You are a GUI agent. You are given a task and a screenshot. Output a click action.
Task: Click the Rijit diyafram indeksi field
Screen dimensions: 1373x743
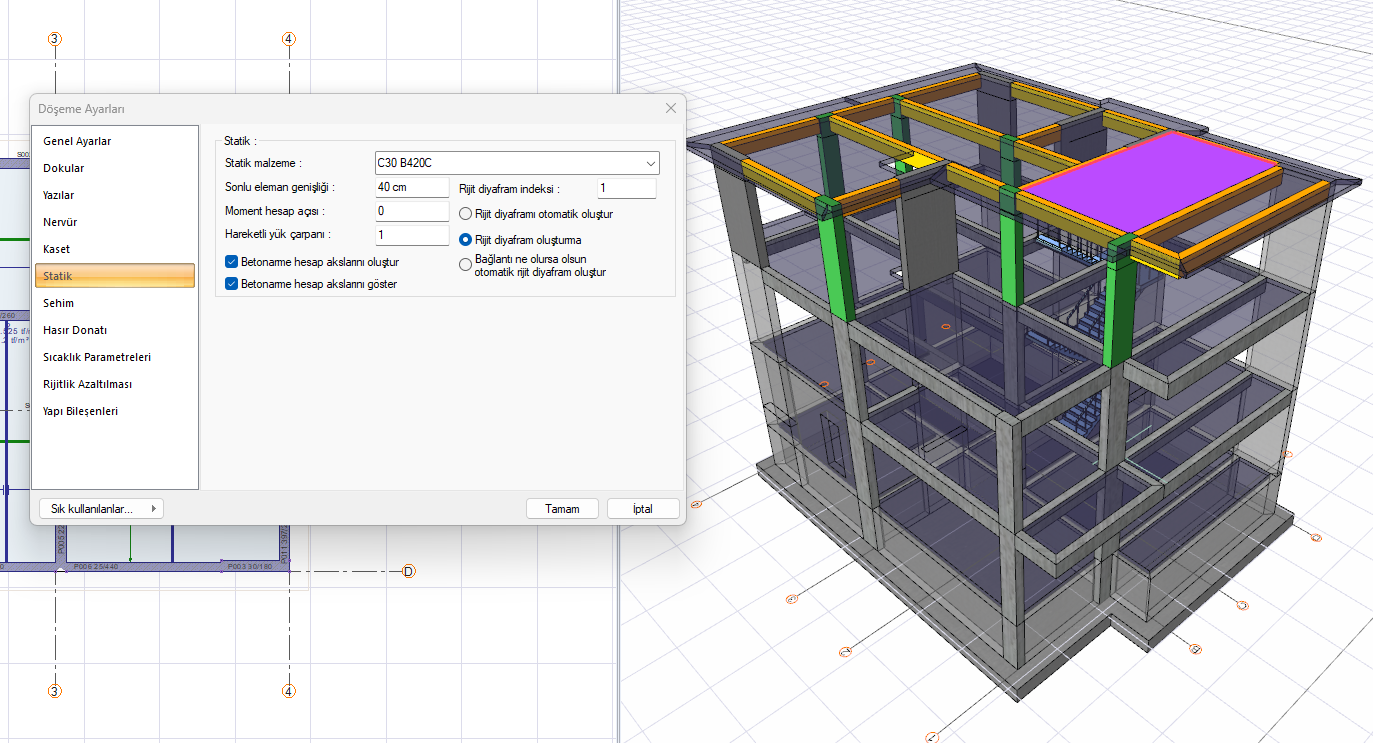tap(627, 188)
